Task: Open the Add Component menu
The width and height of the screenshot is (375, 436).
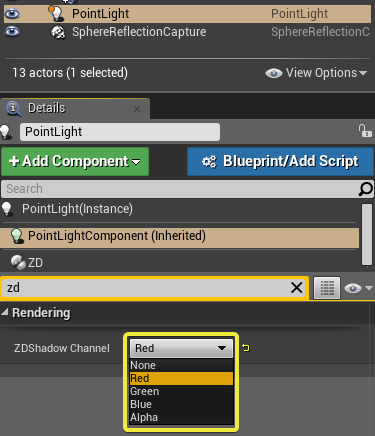Action: (x=75, y=161)
